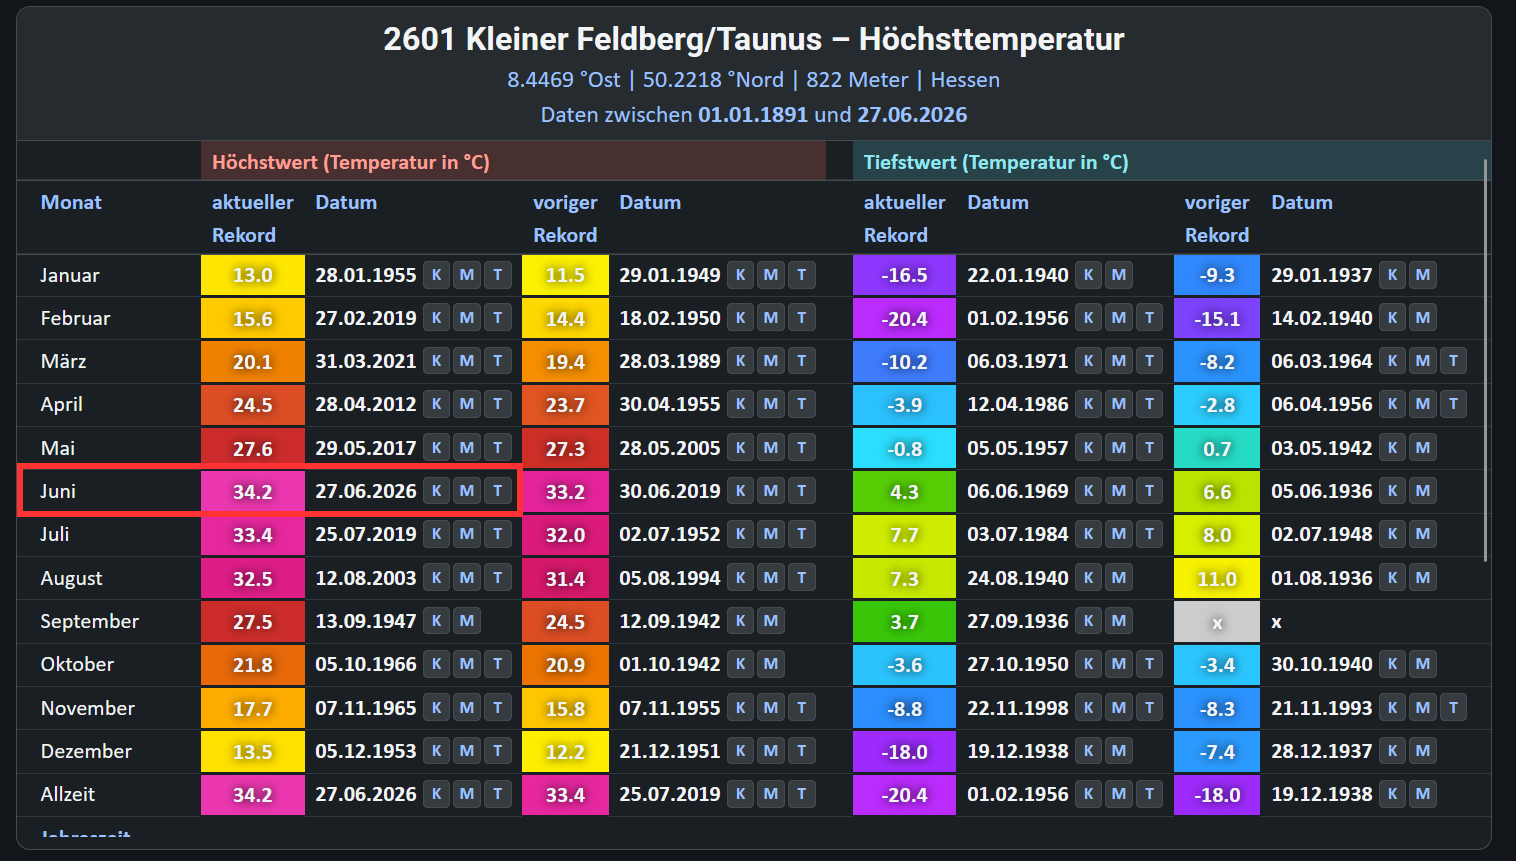Click the T button beside 22.11.1998
Image resolution: width=1516 pixels, height=861 pixels.
point(1150,708)
